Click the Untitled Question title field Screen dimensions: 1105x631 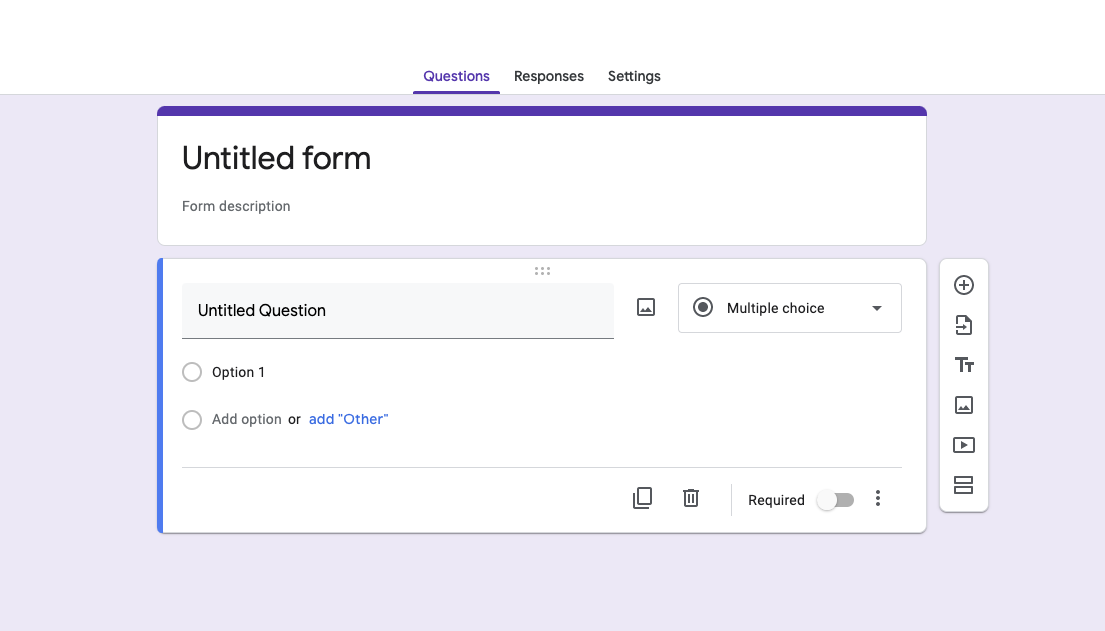(397, 310)
